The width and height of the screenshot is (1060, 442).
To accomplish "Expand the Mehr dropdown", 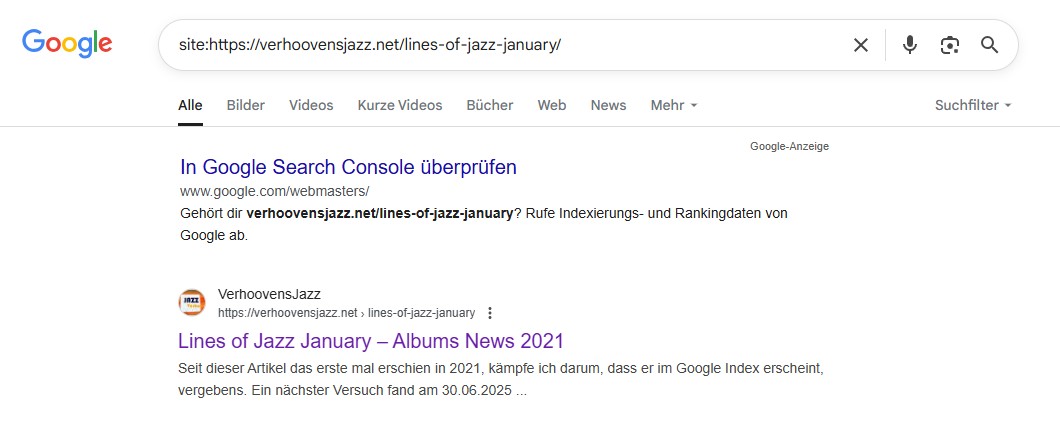I will (673, 105).
